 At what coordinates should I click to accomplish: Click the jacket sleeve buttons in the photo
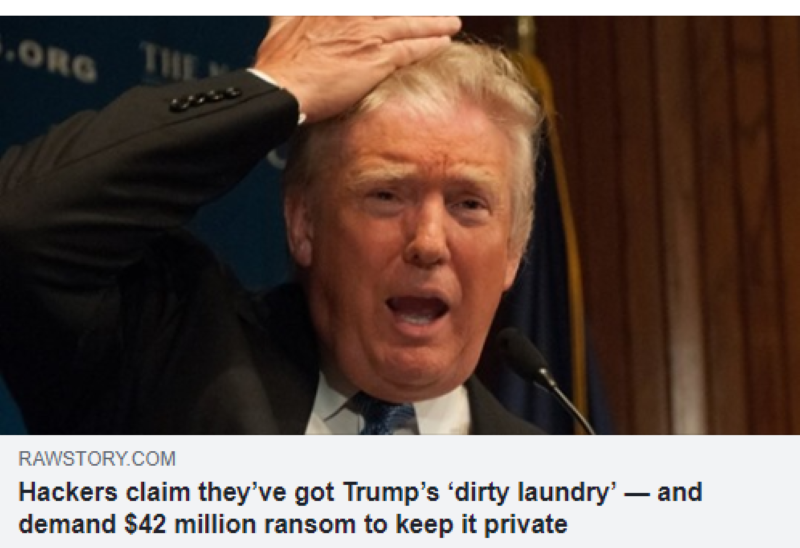tap(206, 98)
